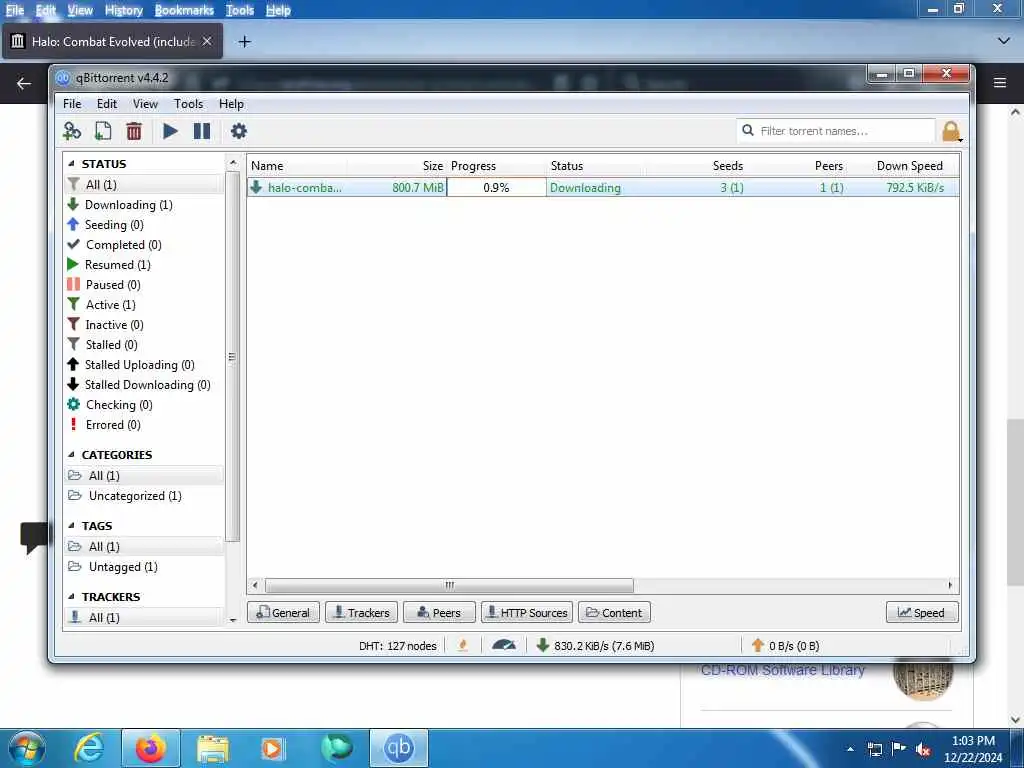
Task: Open qBittorrent Tools menu
Action: [x=188, y=104]
